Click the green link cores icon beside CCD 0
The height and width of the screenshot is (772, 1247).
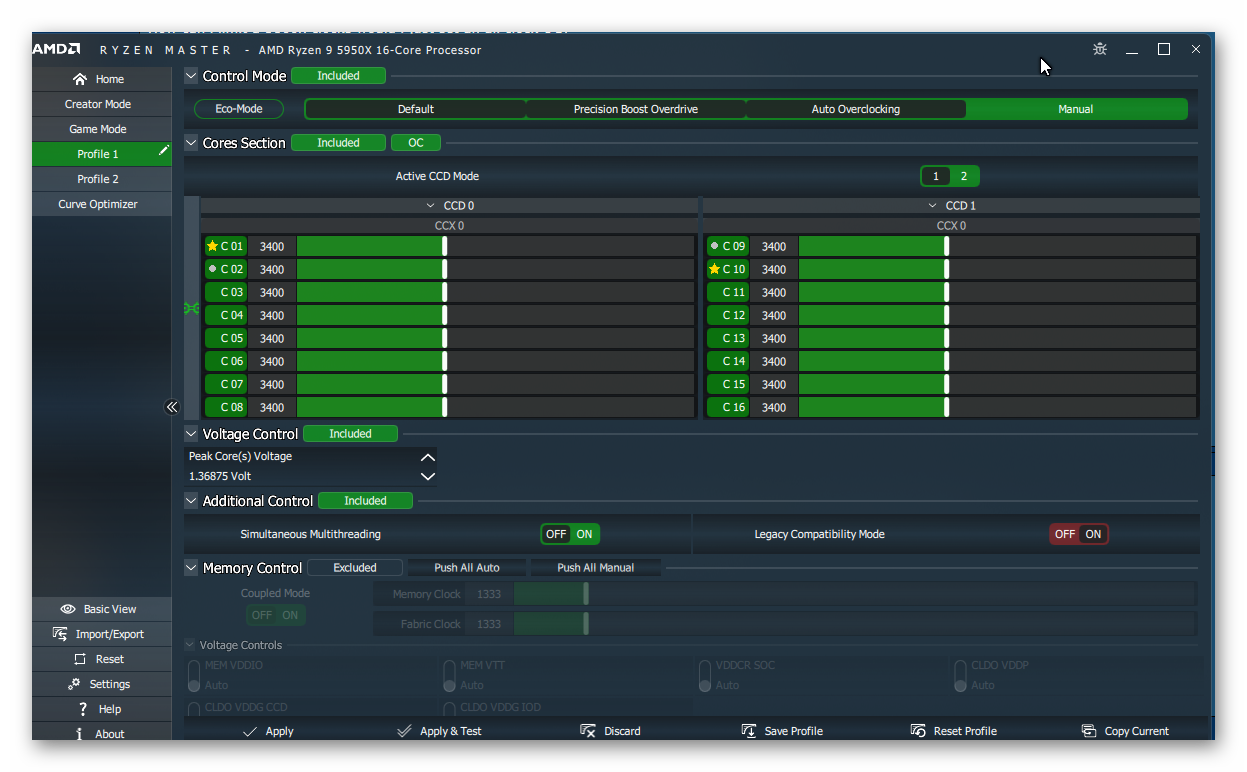tap(191, 309)
